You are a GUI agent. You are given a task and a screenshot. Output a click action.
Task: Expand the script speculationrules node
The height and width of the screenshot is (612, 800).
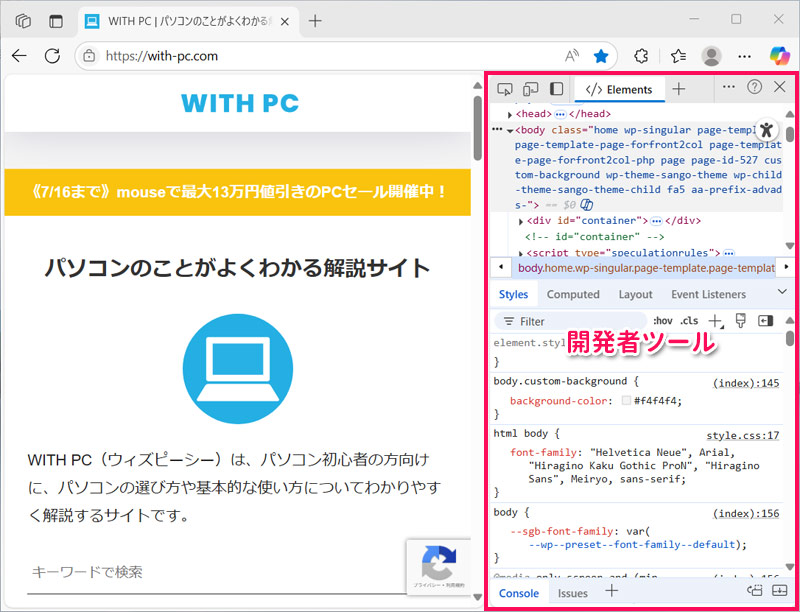tap(521, 253)
